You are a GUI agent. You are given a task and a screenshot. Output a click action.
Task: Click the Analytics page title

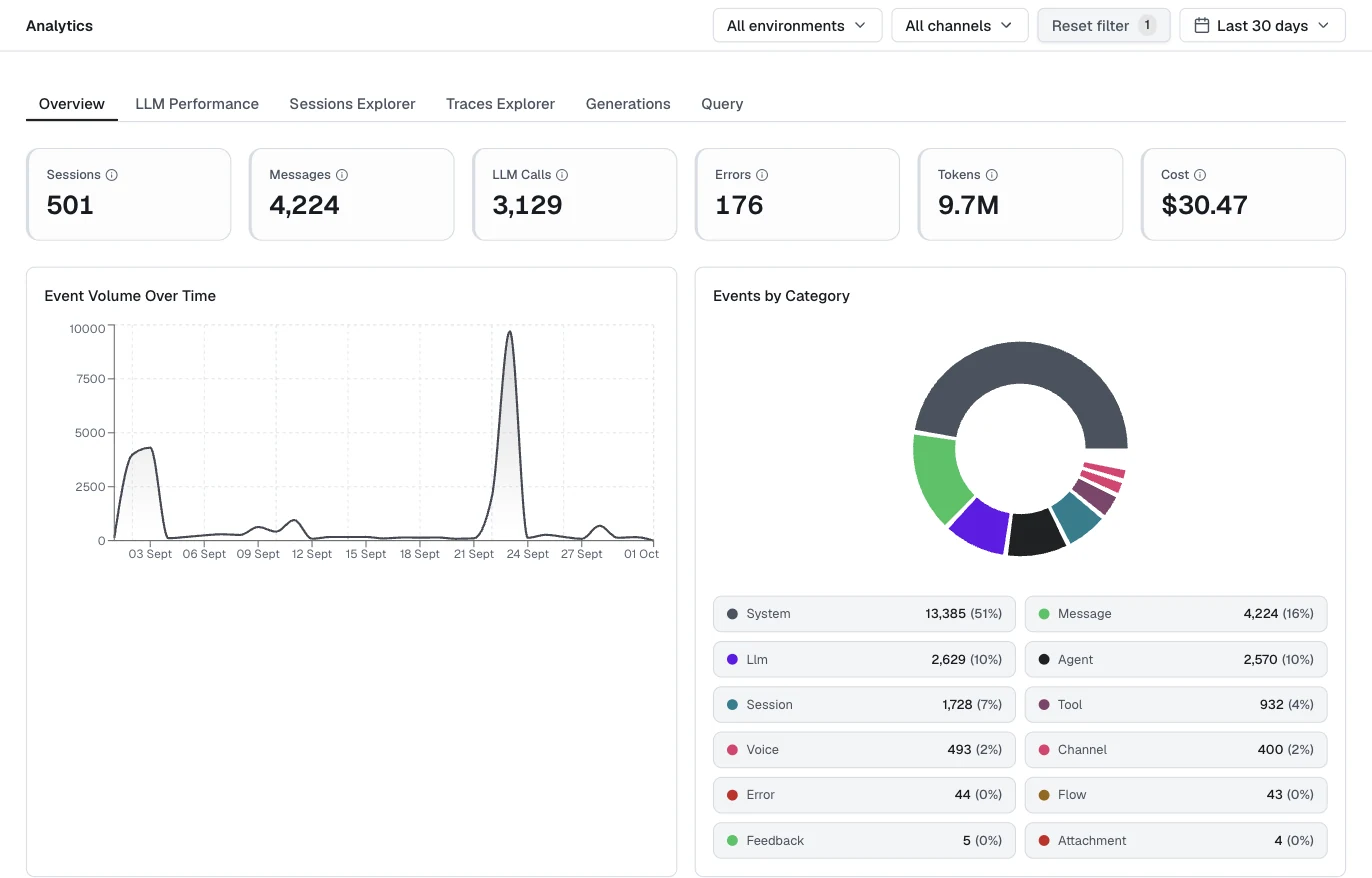59,26
